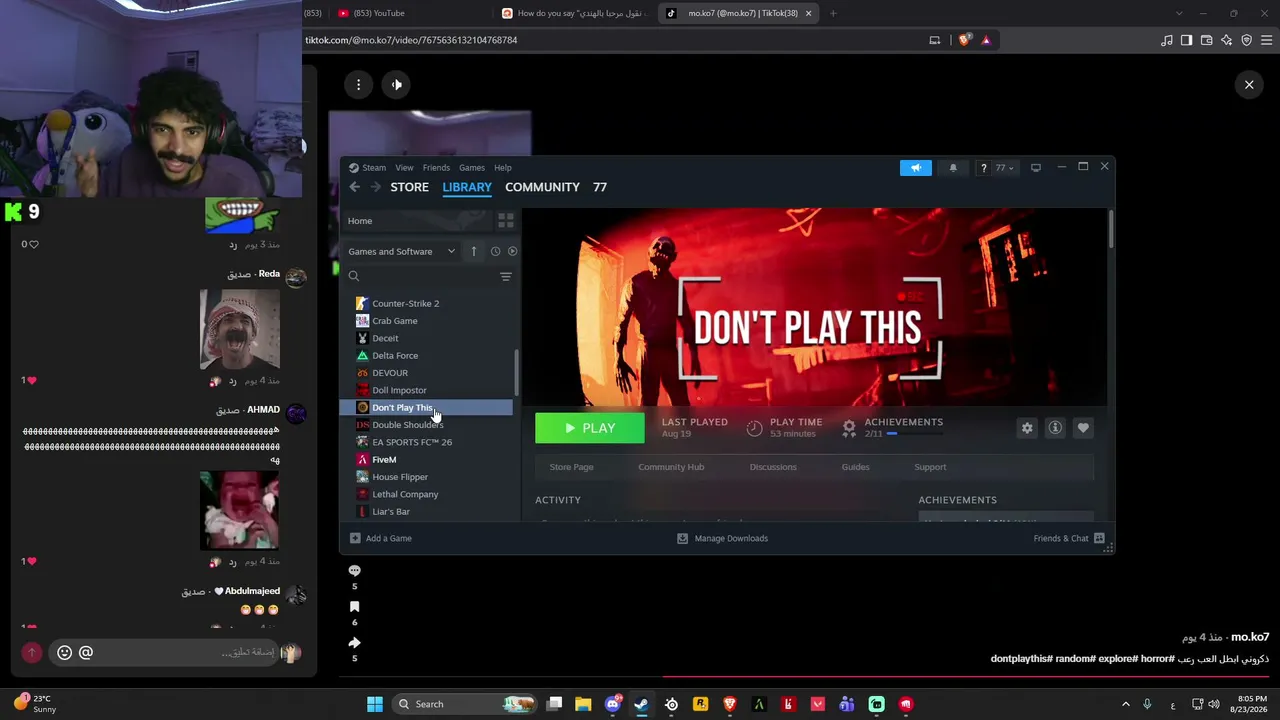Screen dimensions: 1280x720
Task: Click the green PLAY button
Action: [590, 428]
